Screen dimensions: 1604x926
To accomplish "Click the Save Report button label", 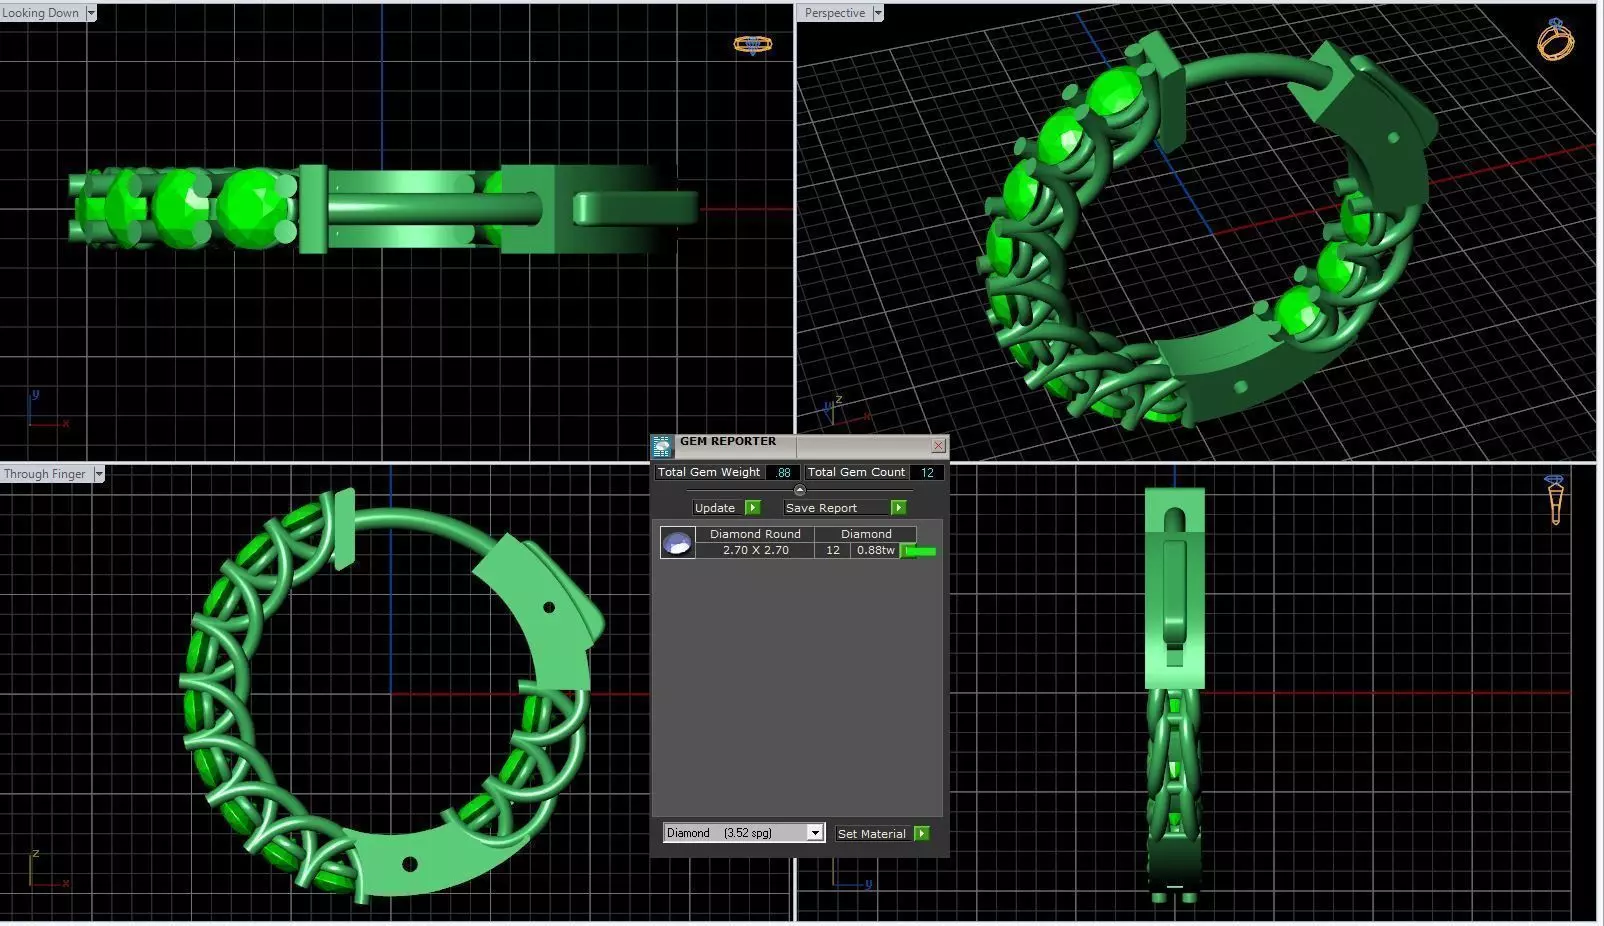I will coord(821,508).
